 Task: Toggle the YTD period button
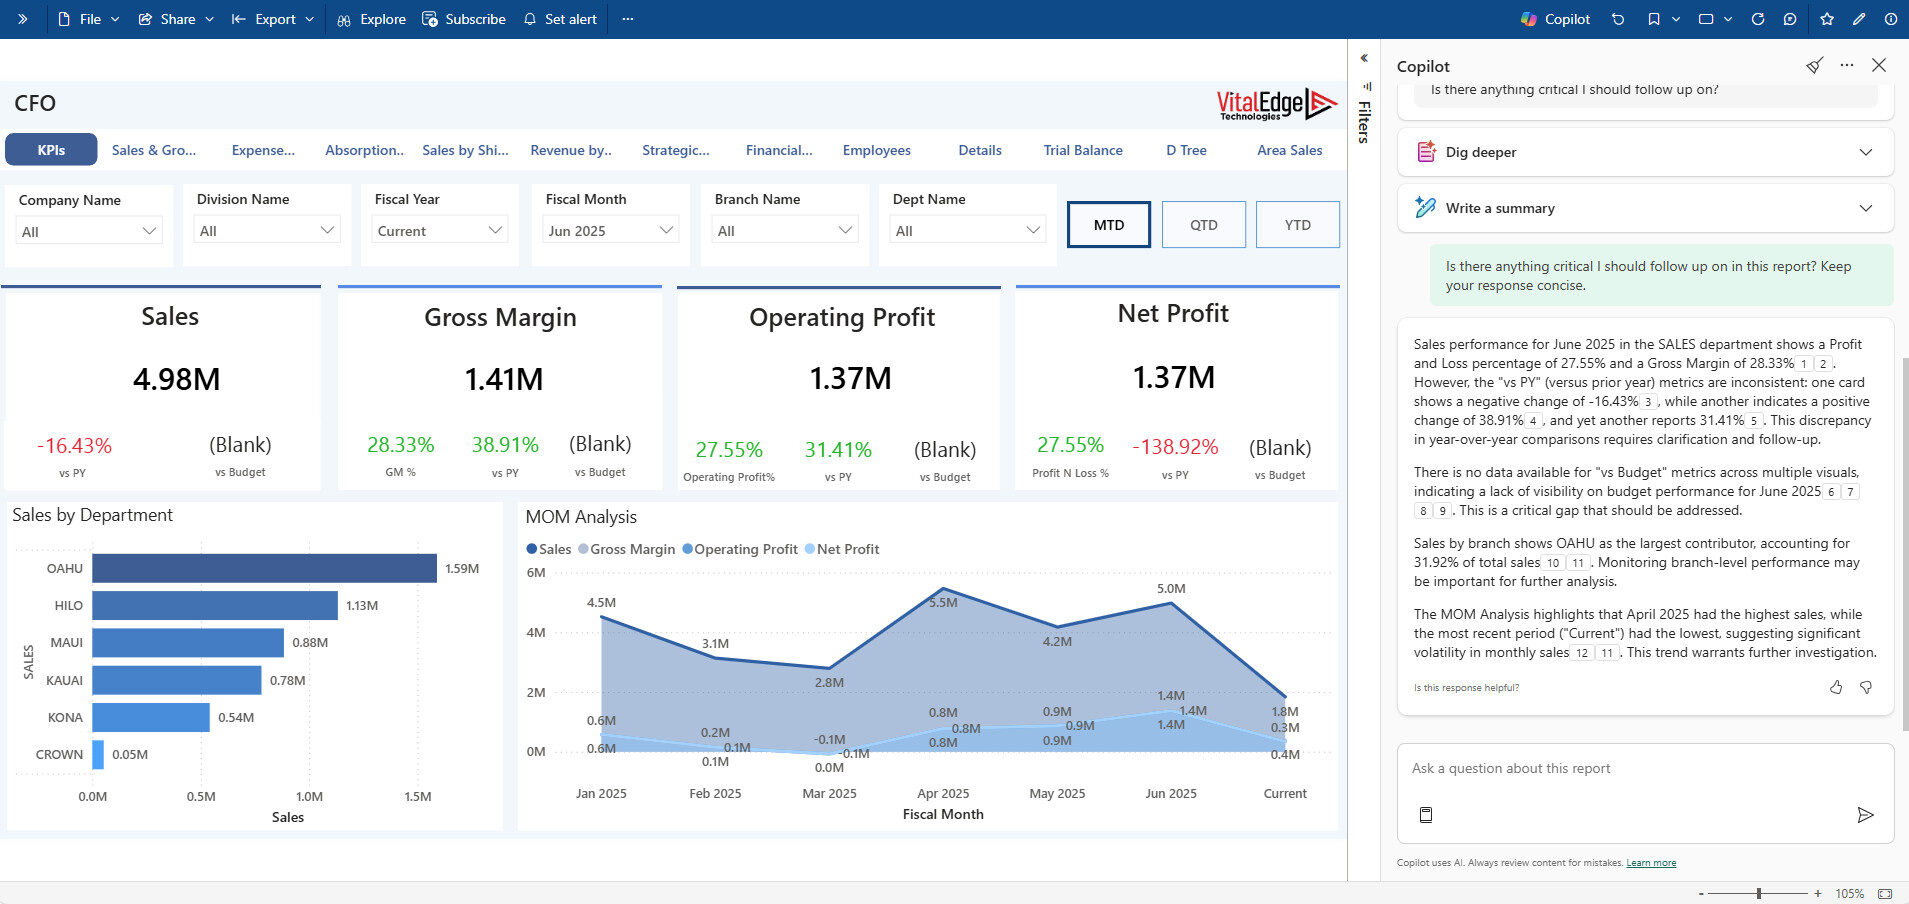(1297, 224)
